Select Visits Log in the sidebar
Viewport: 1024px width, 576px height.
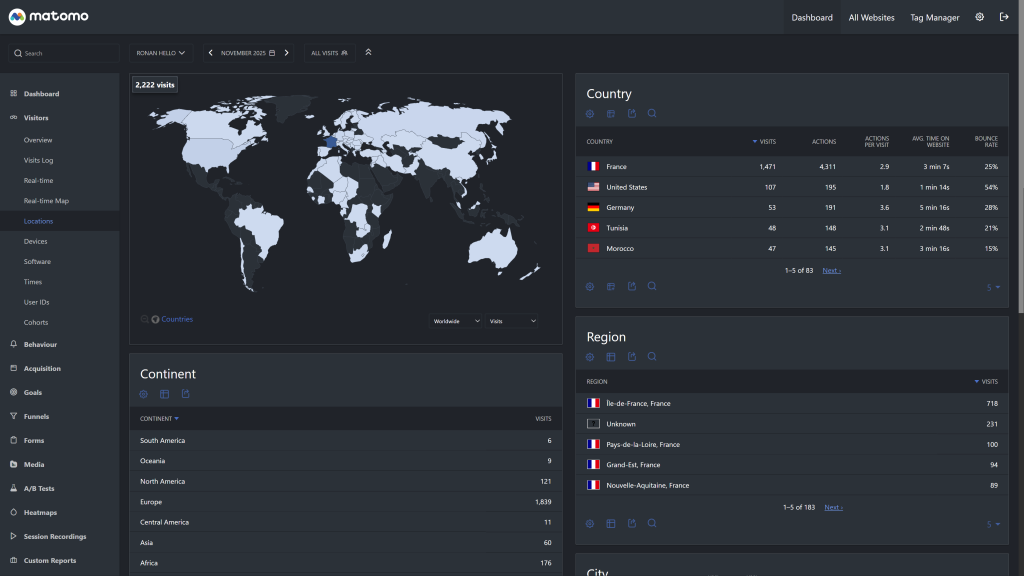[x=39, y=160]
